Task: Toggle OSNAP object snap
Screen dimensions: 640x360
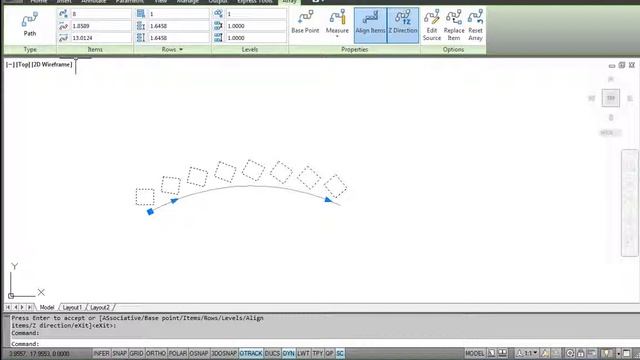Action: point(199,353)
